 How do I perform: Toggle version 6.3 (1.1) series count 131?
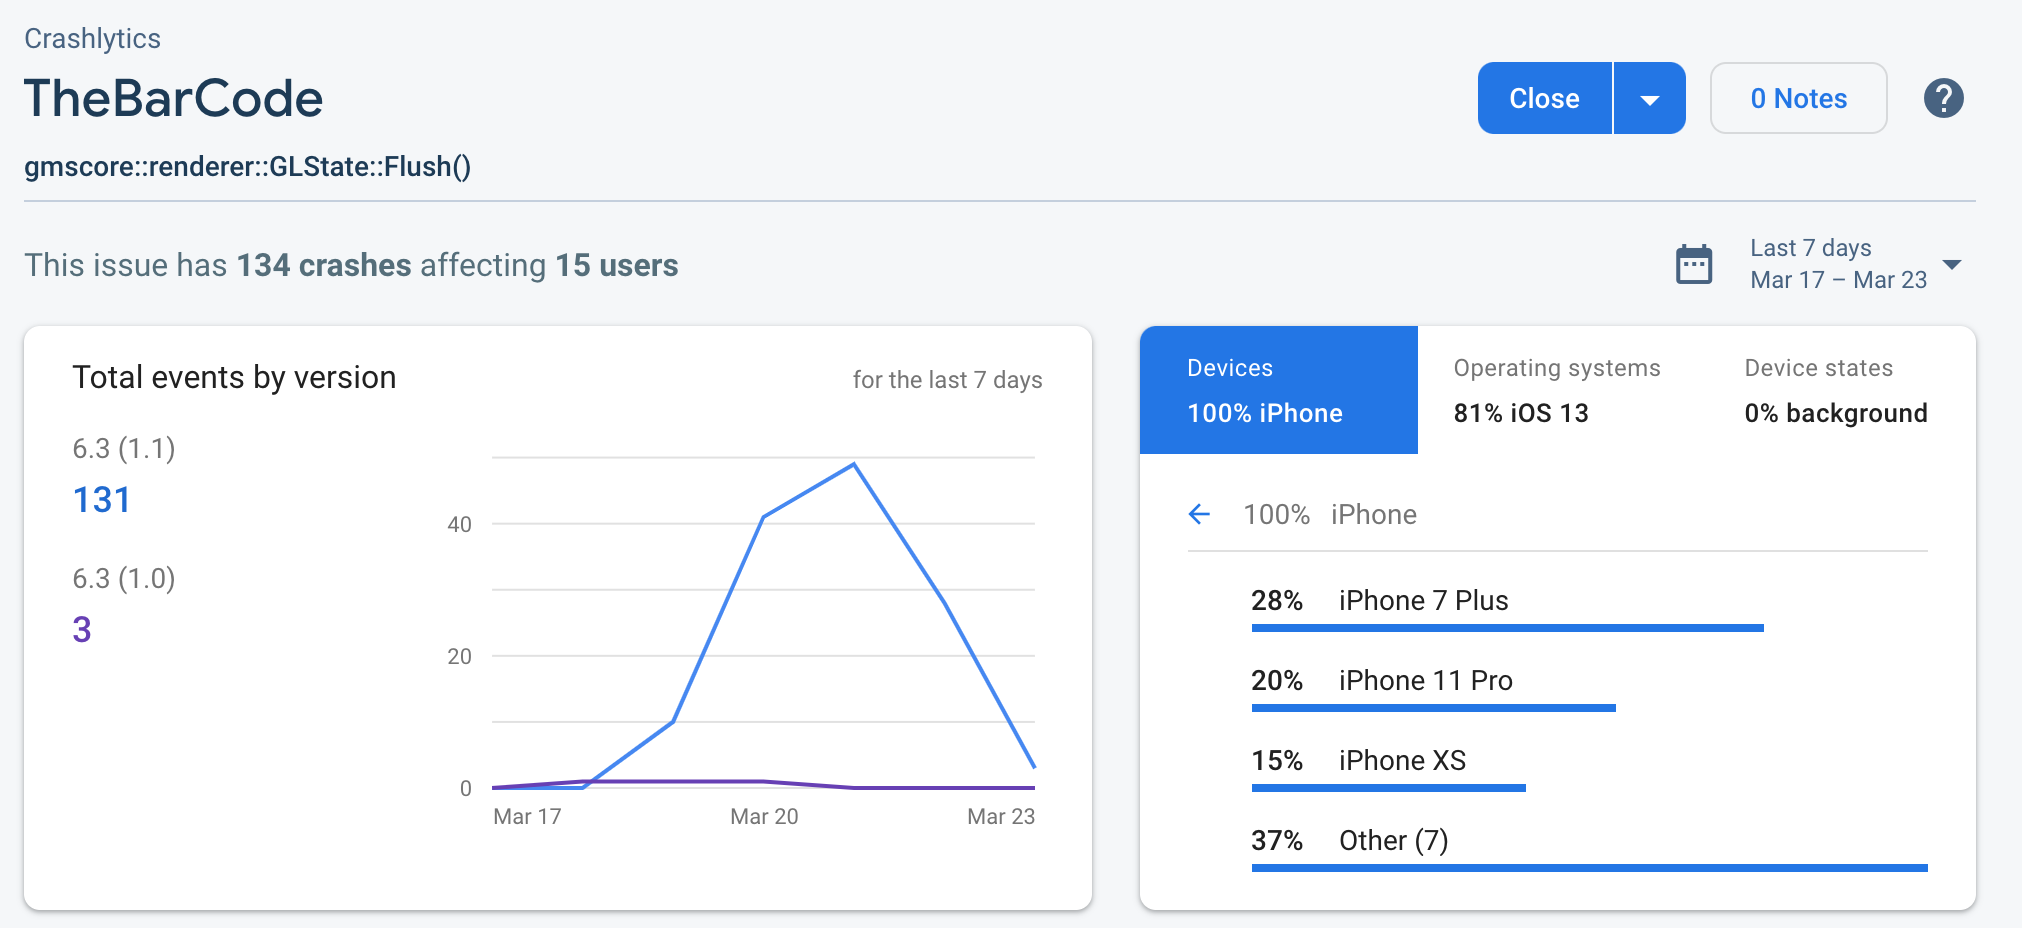tap(102, 499)
